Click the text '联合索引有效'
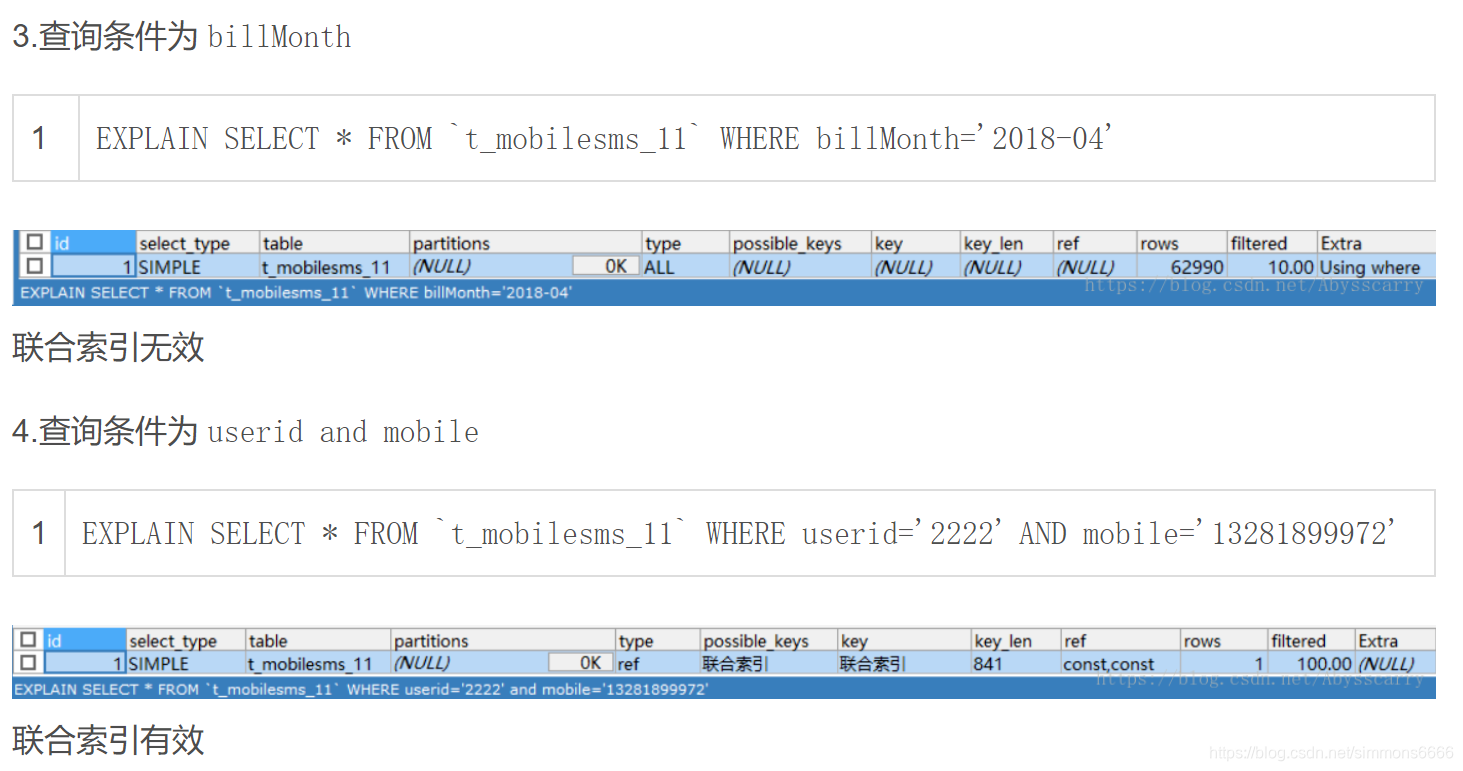The height and width of the screenshot is (771, 1463). tap(108, 740)
